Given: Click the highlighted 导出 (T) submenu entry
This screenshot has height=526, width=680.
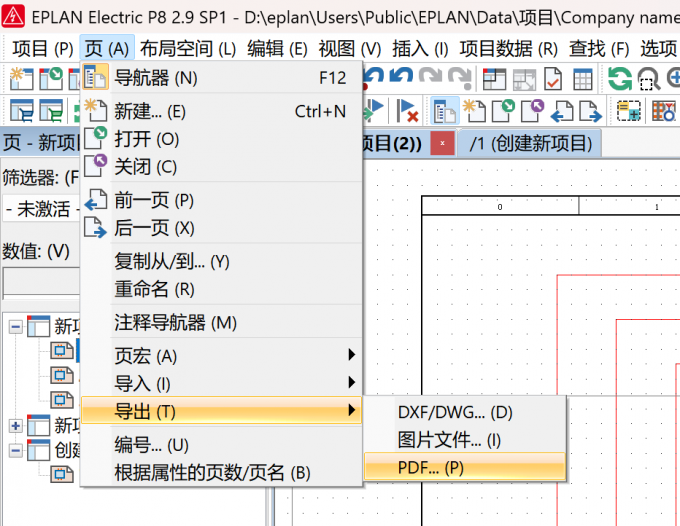Looking at the screenshot, I should click(222, 411).
